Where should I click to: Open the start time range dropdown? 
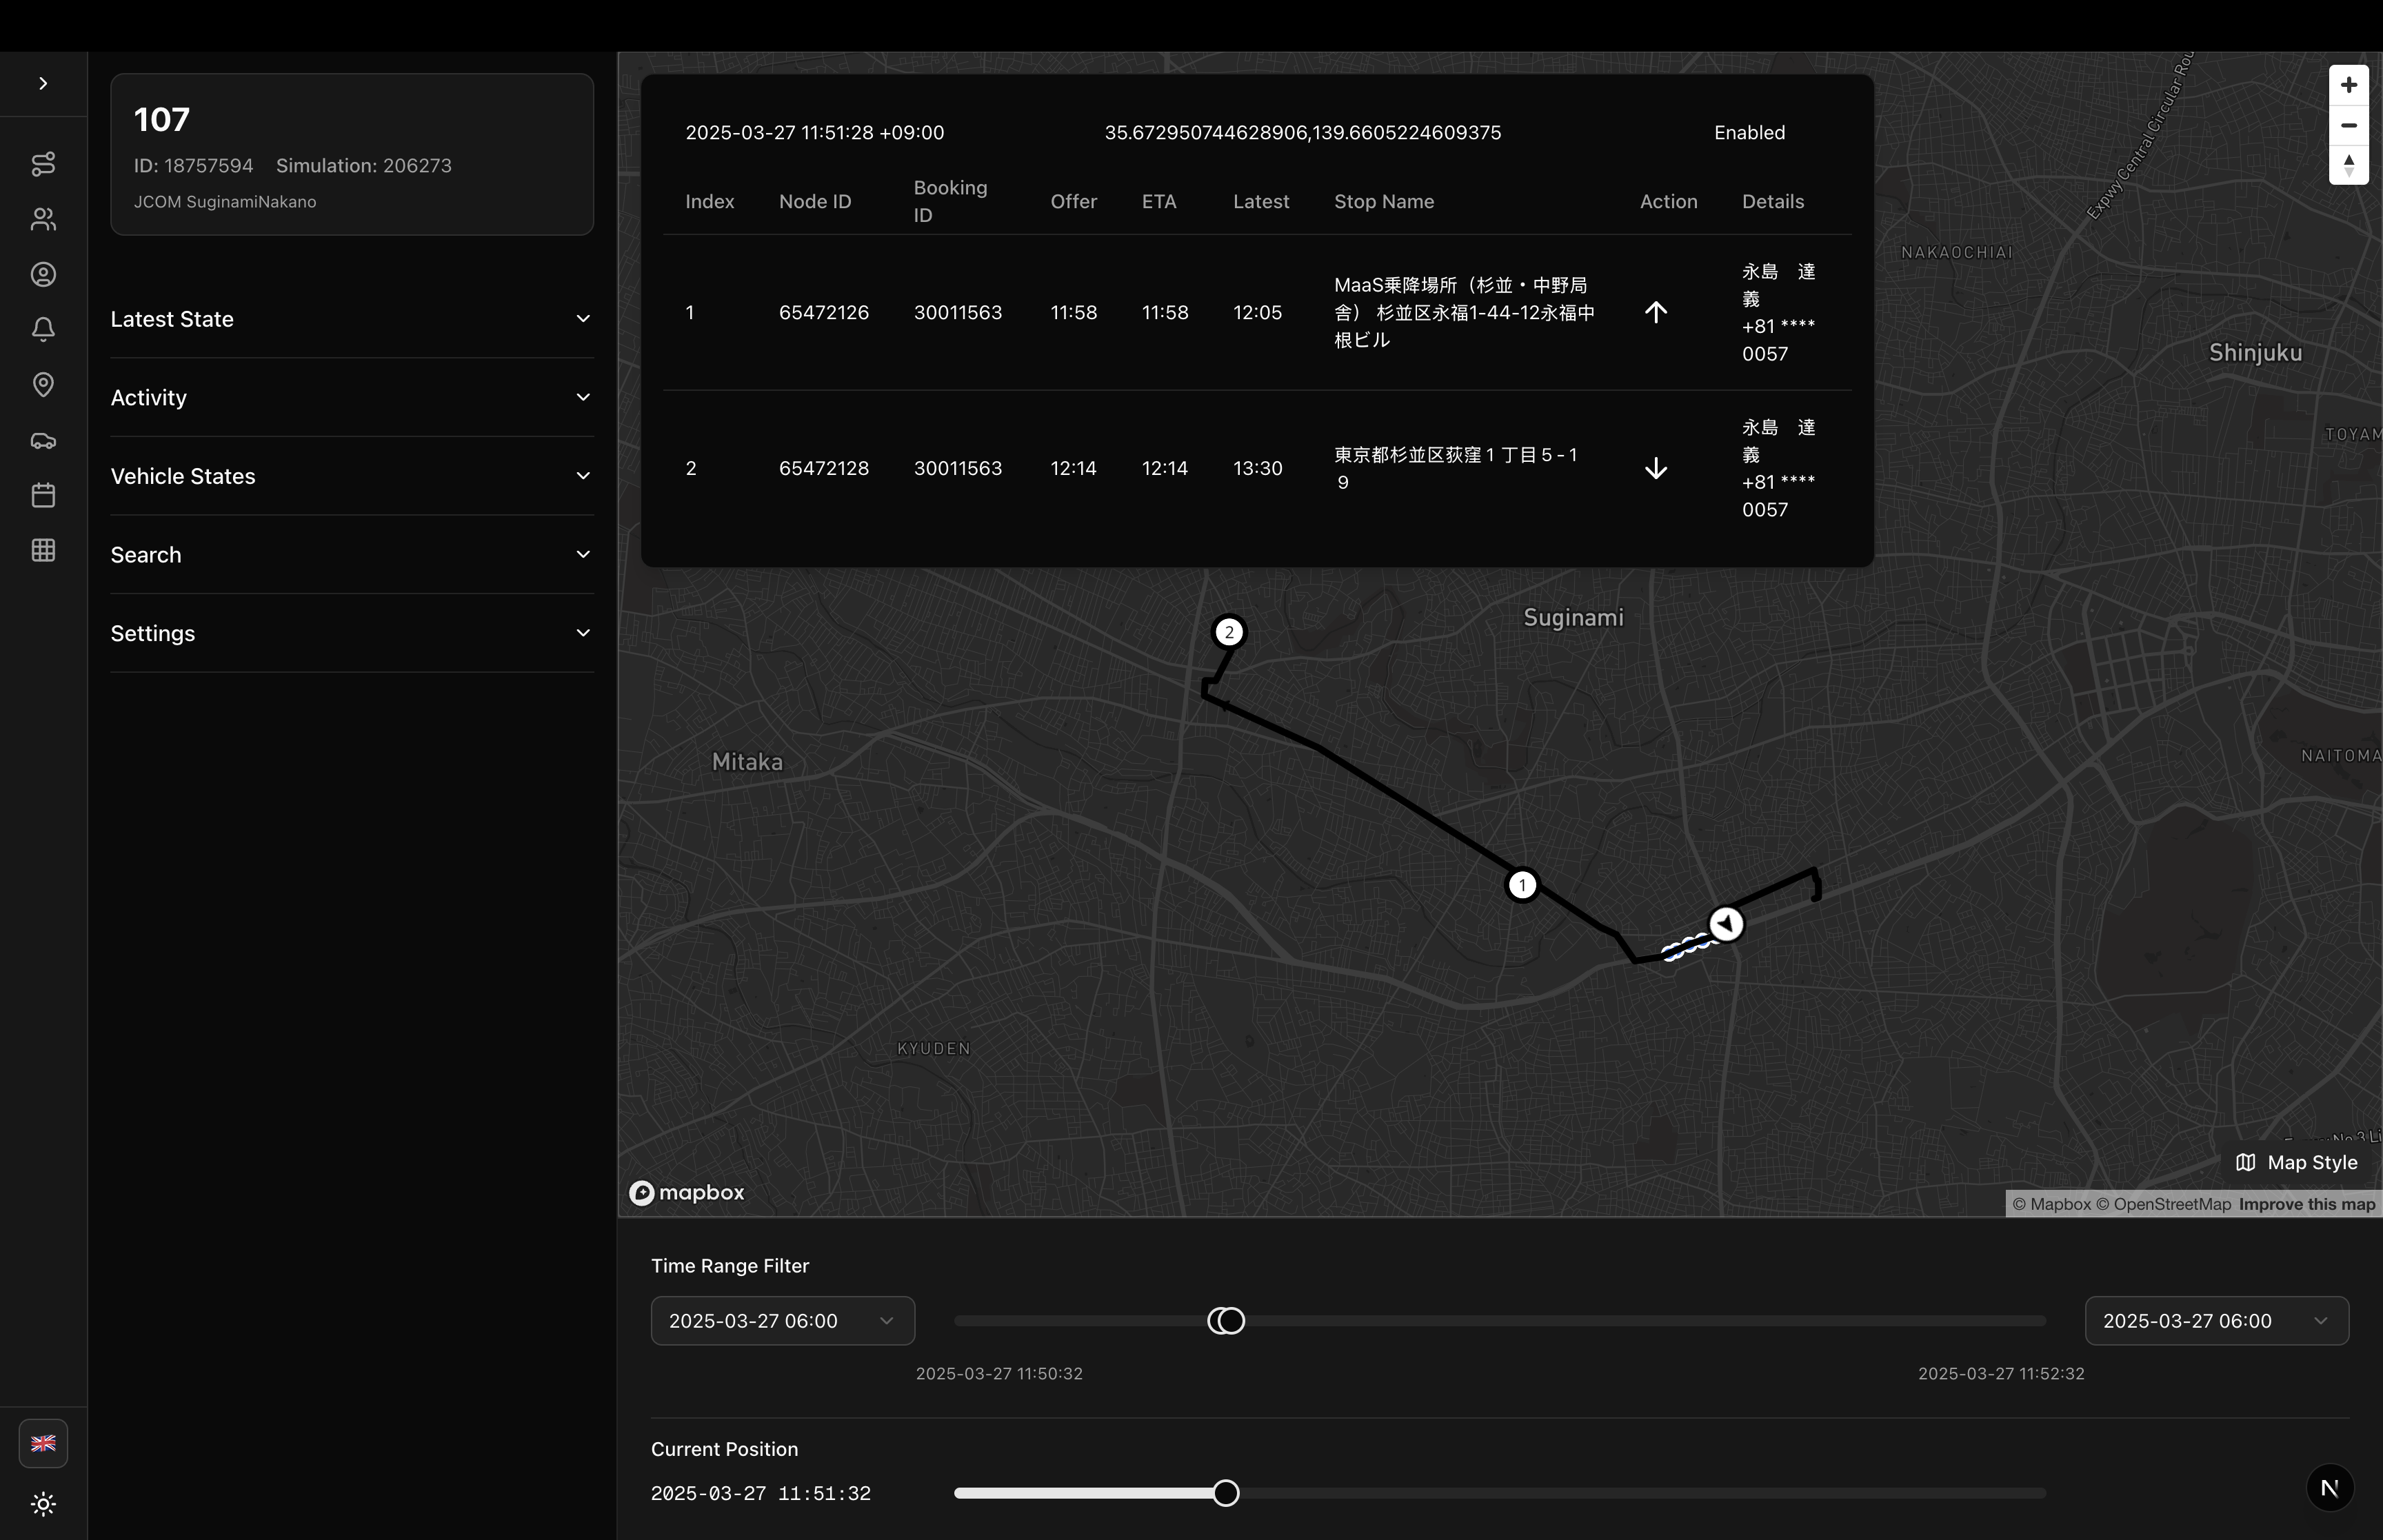click(x=782, y=1321)
